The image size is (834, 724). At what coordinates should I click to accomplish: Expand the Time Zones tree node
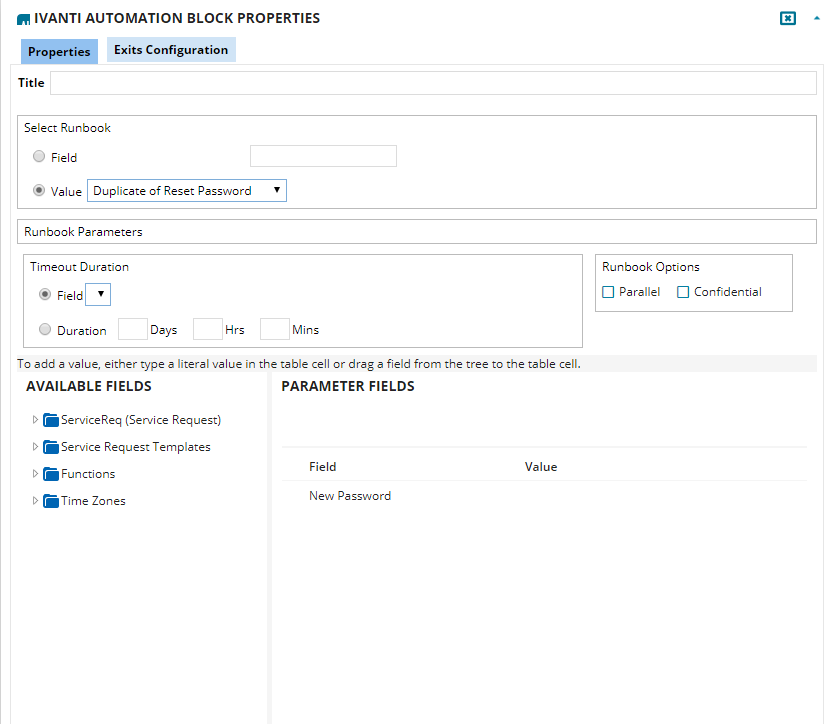point(35,501)
